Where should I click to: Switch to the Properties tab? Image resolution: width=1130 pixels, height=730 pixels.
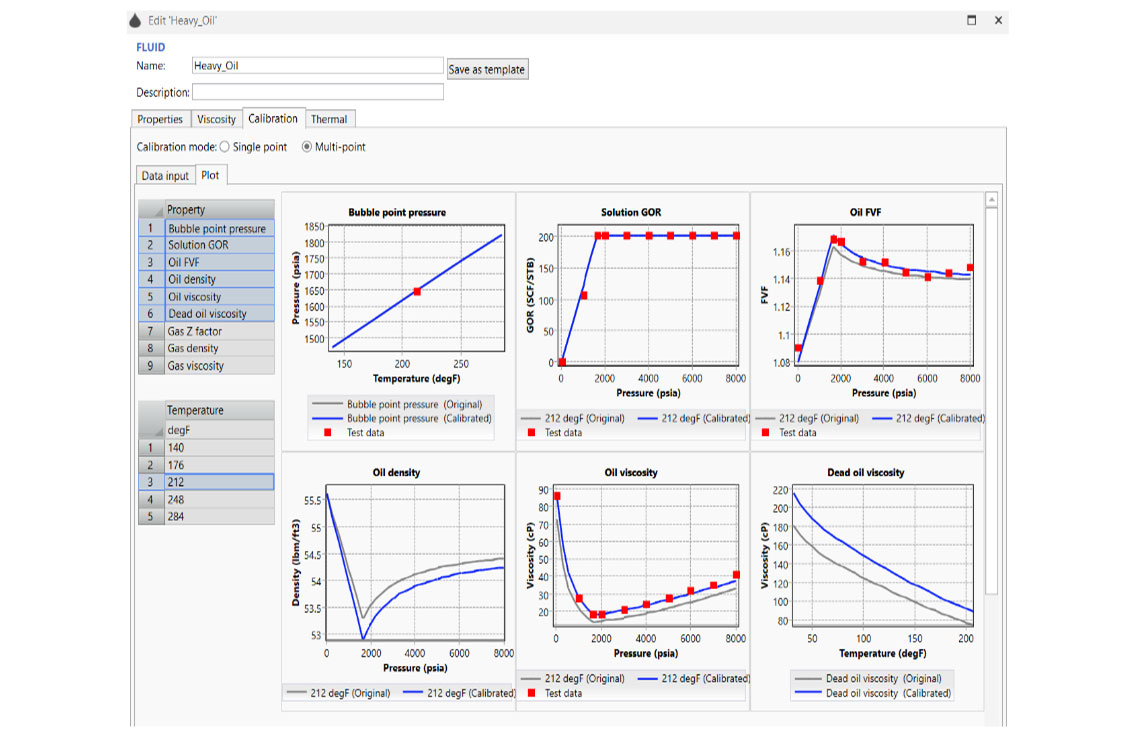coord(160,119)
